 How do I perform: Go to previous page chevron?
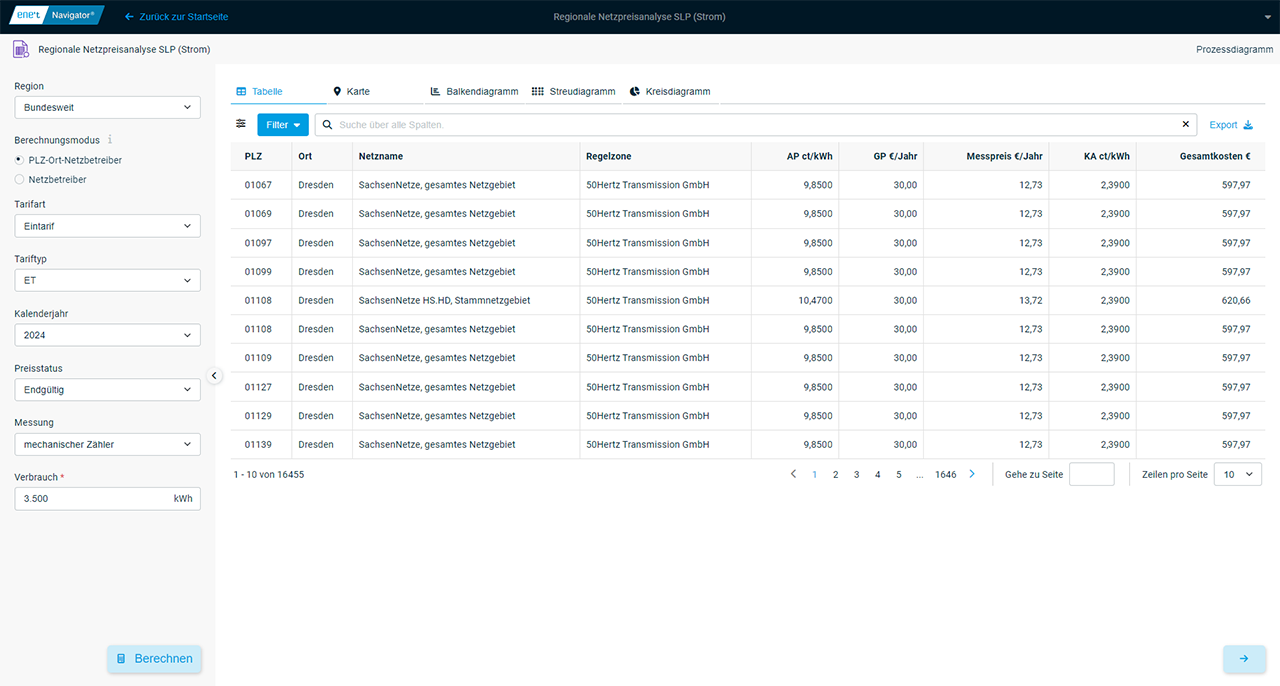coord(793,474)
